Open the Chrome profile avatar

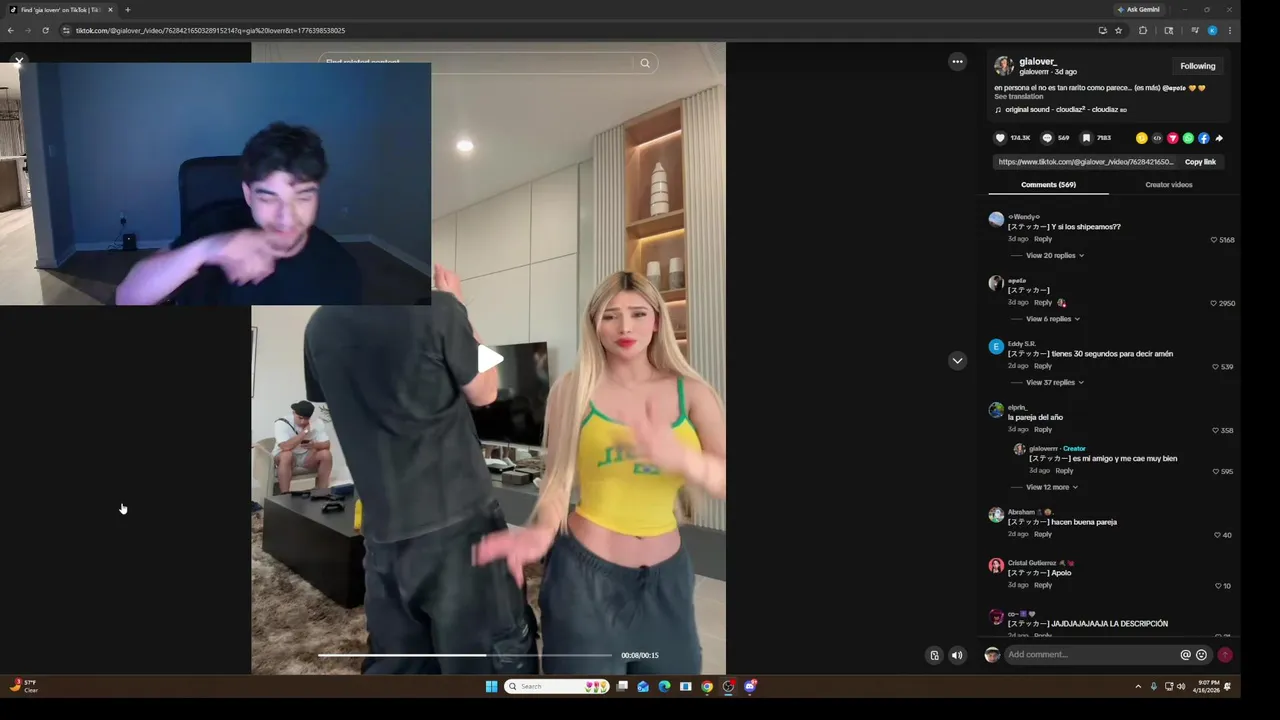pos(1212,31)
